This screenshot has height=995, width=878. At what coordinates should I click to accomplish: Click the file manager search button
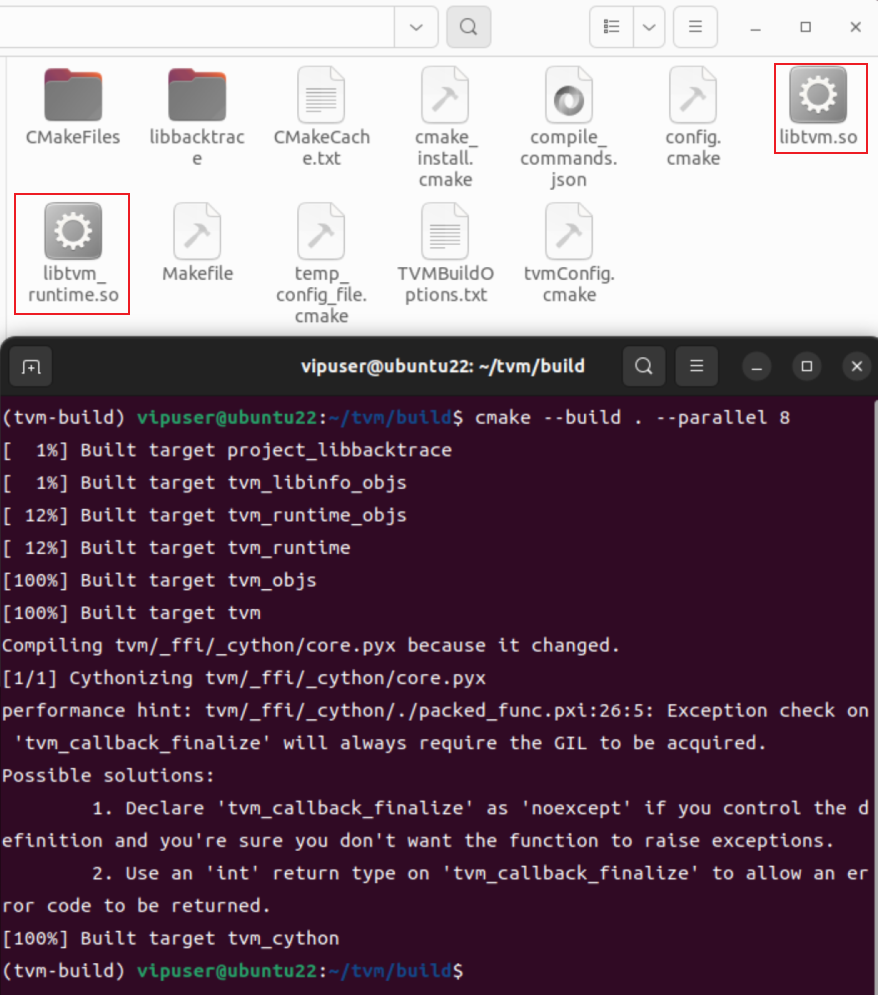468,27
